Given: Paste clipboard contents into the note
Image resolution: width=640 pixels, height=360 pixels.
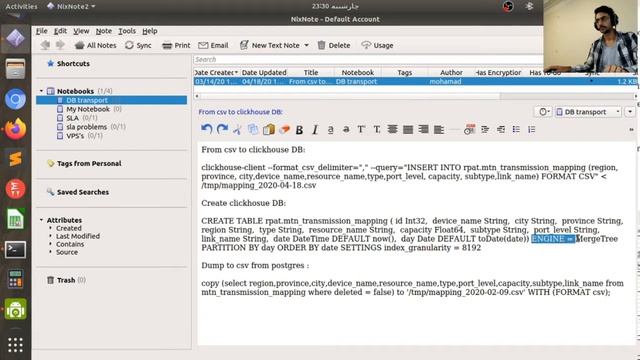Looking at the screenshot, I should pyautogui.click(x=269, y=129).
